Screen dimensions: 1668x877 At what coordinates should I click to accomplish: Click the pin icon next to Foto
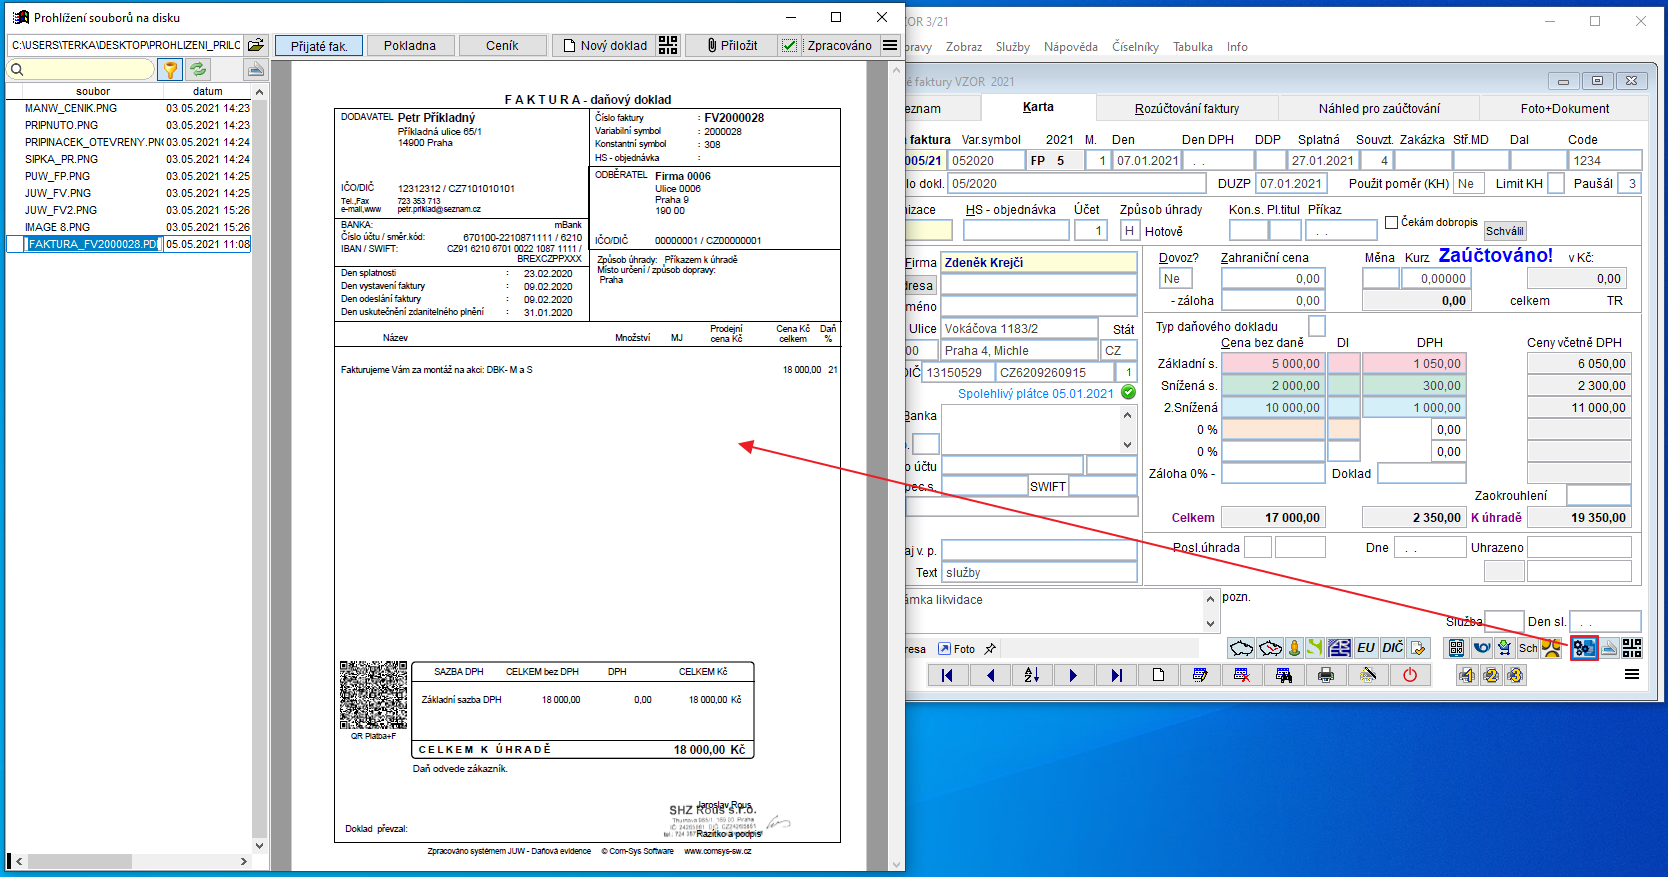pos(990,649)
